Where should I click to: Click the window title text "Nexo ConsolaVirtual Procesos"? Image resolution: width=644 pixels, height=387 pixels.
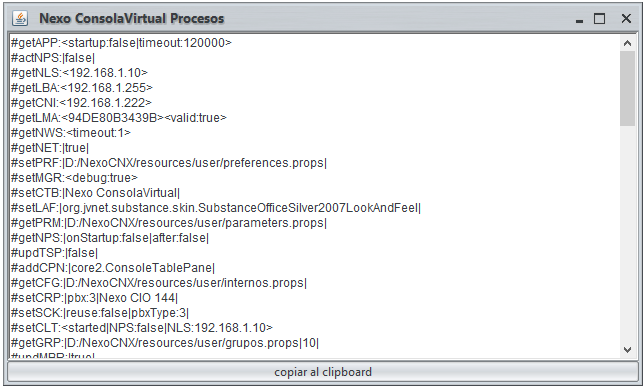pyautogui.click(x=131, y=18)
